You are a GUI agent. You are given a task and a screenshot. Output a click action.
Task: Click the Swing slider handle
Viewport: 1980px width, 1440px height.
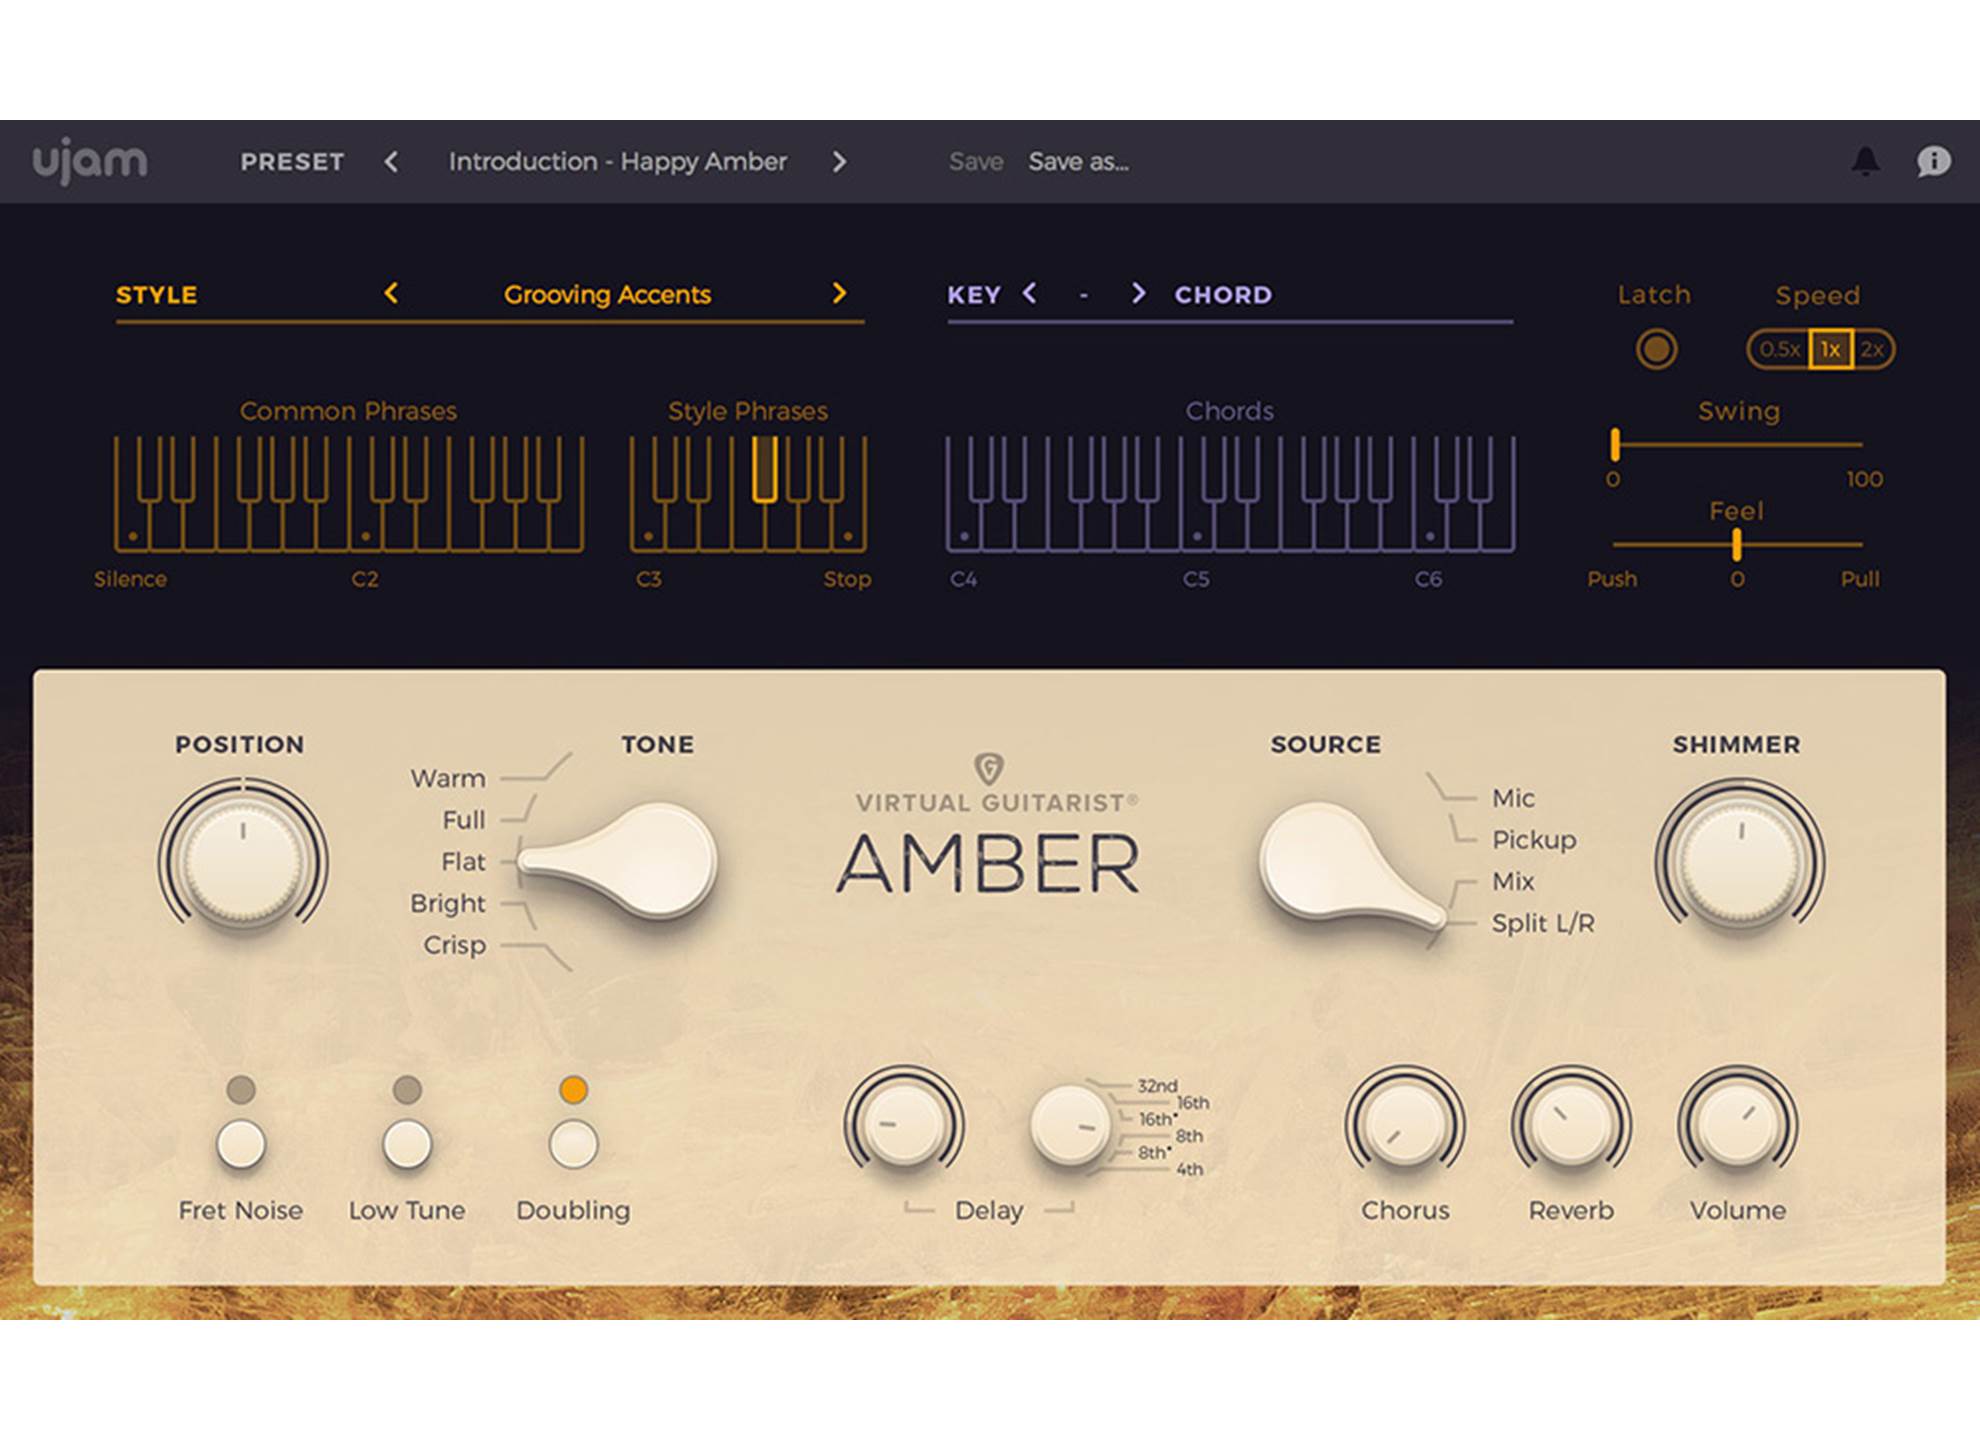[x=1615, y=445]
